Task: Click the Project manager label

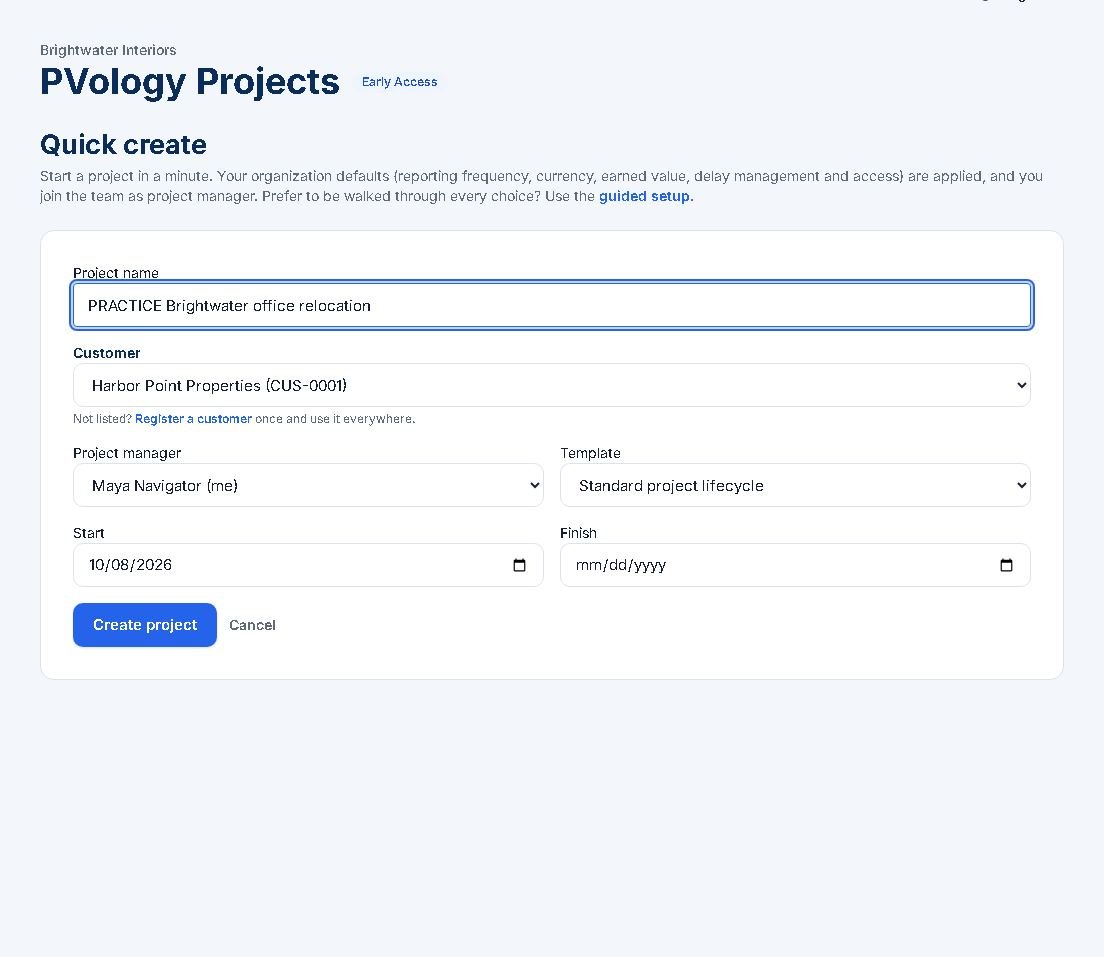Action: 127,453
